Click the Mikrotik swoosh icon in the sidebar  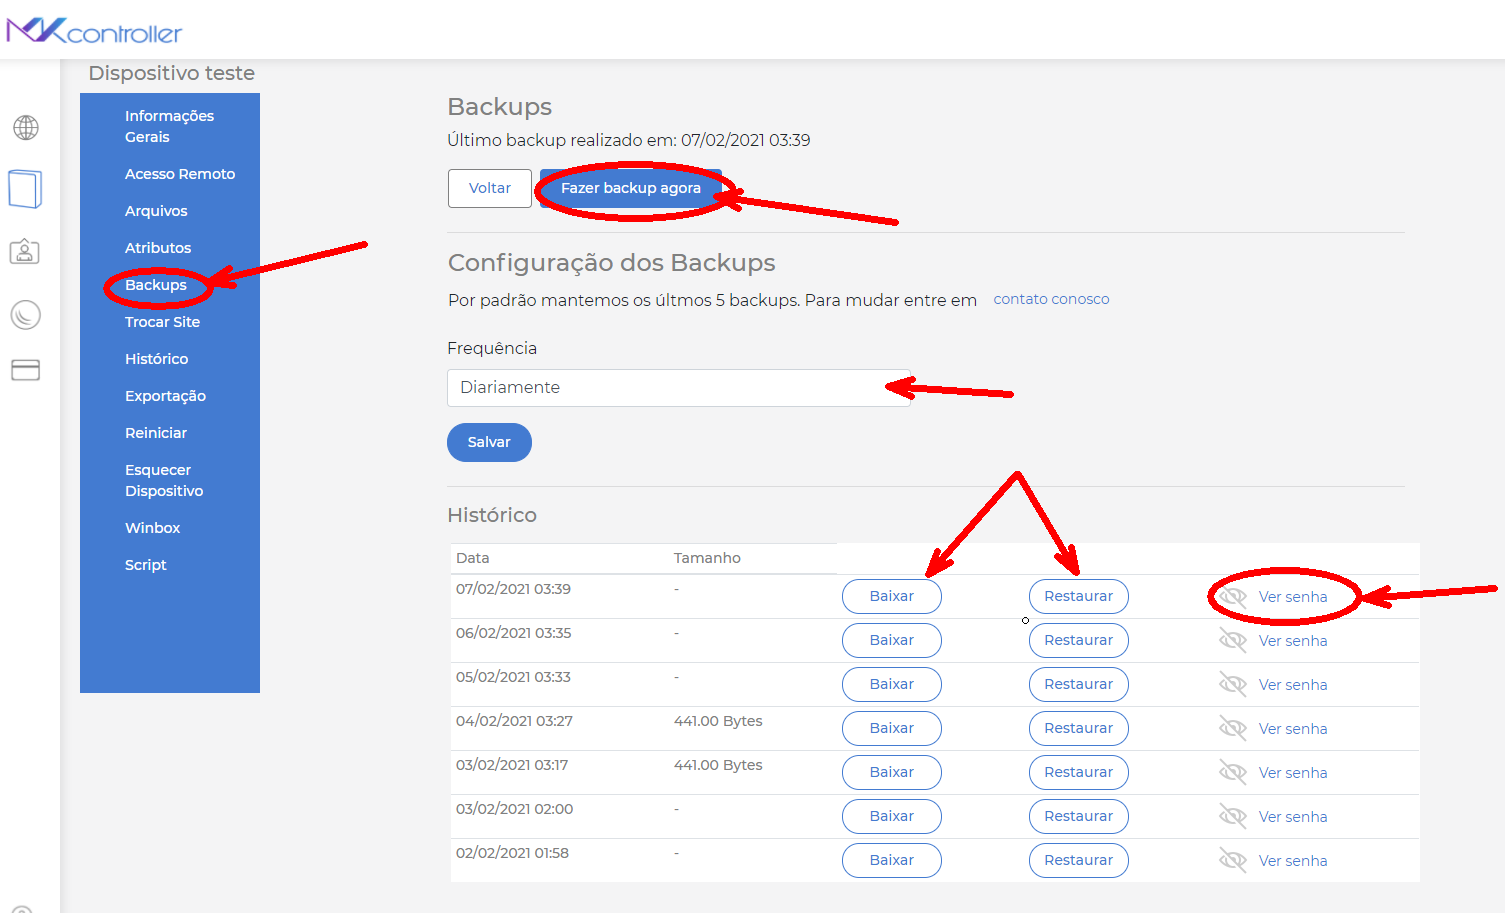point(25,314)
